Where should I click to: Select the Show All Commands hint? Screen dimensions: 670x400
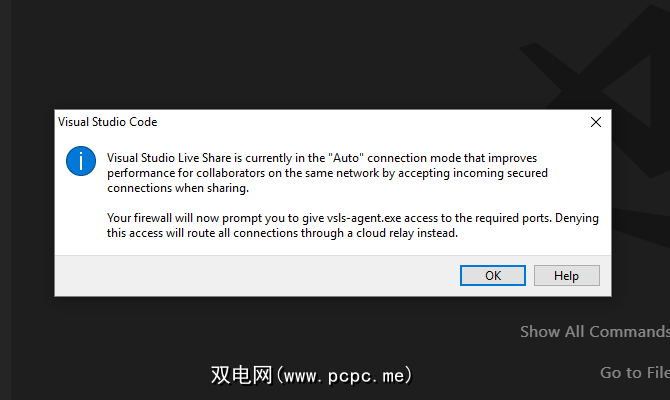point(594,331)
